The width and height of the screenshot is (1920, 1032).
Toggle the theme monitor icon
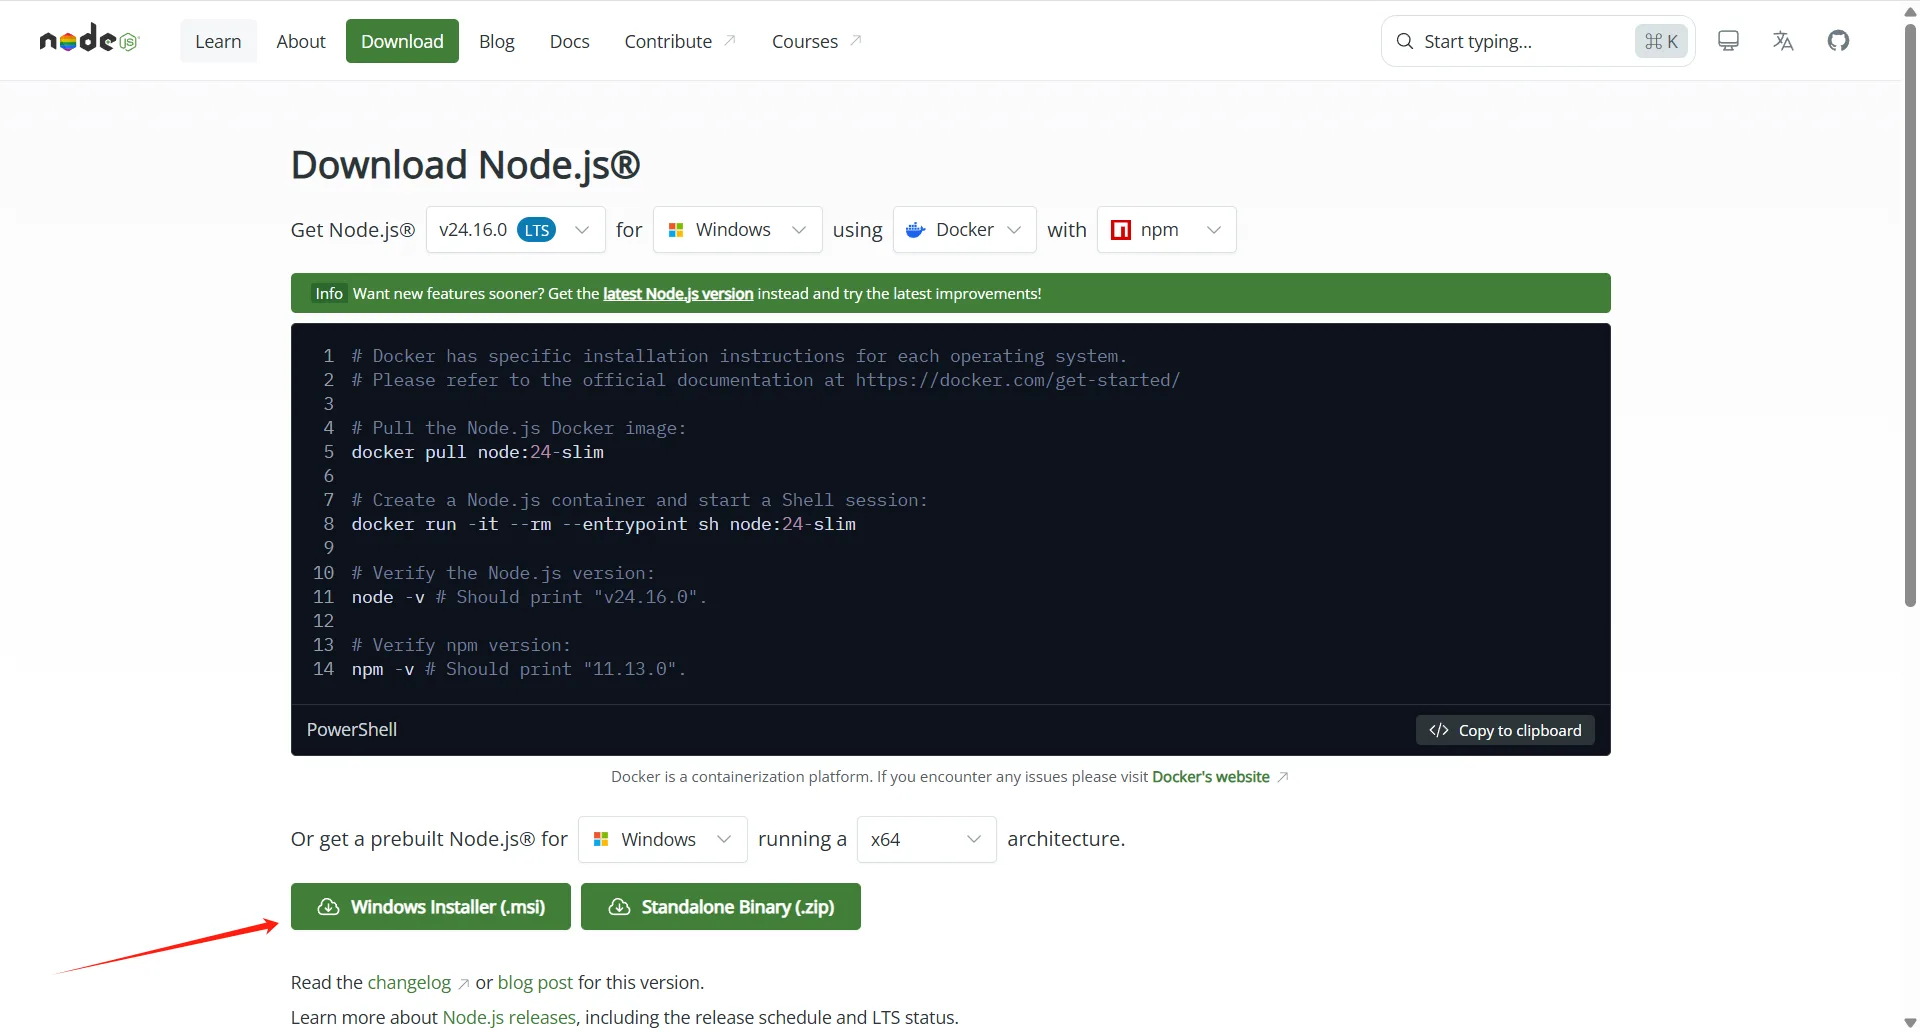1728,41
